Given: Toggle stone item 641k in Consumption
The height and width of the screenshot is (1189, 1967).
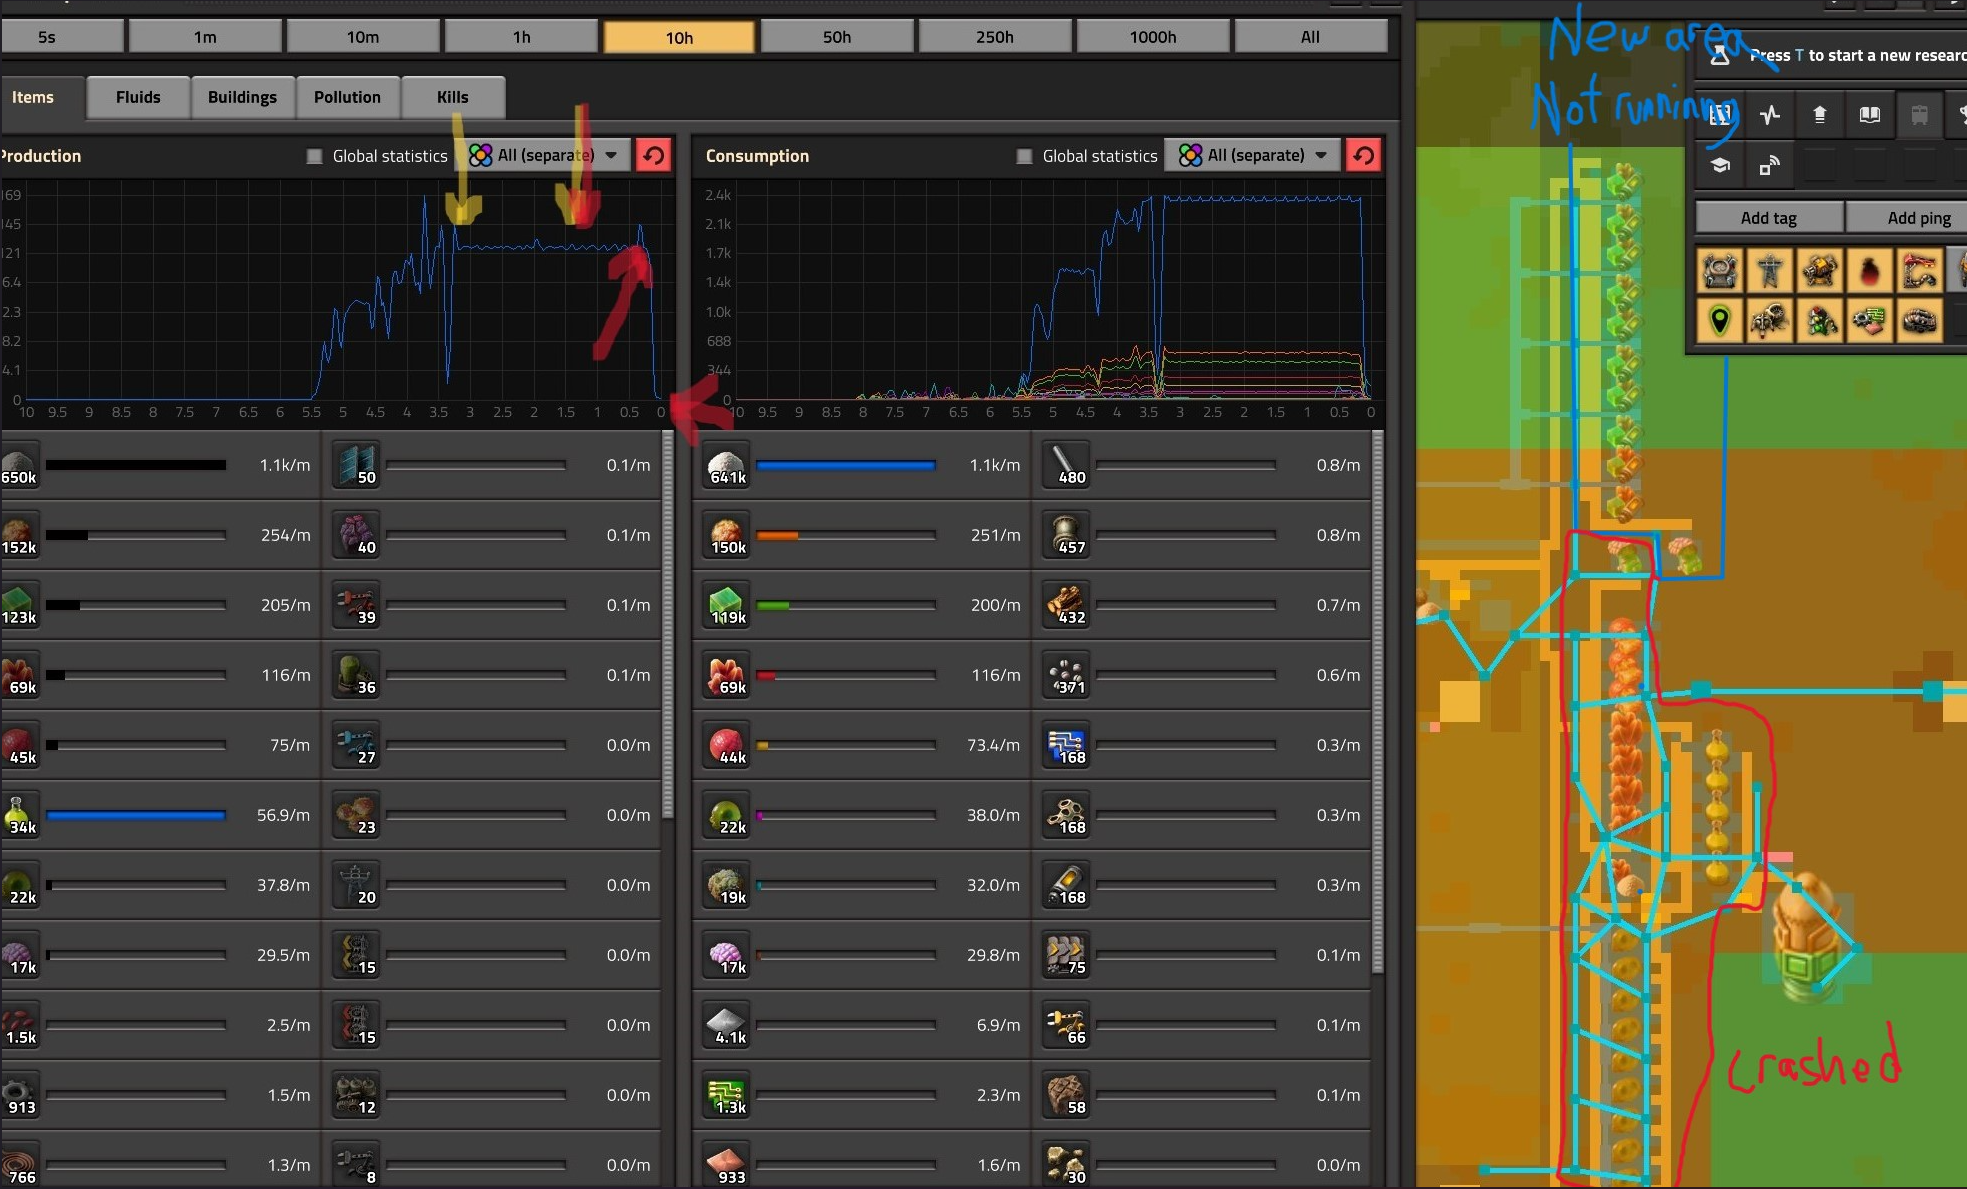Looking at the screenshot, I should point(726,465).
